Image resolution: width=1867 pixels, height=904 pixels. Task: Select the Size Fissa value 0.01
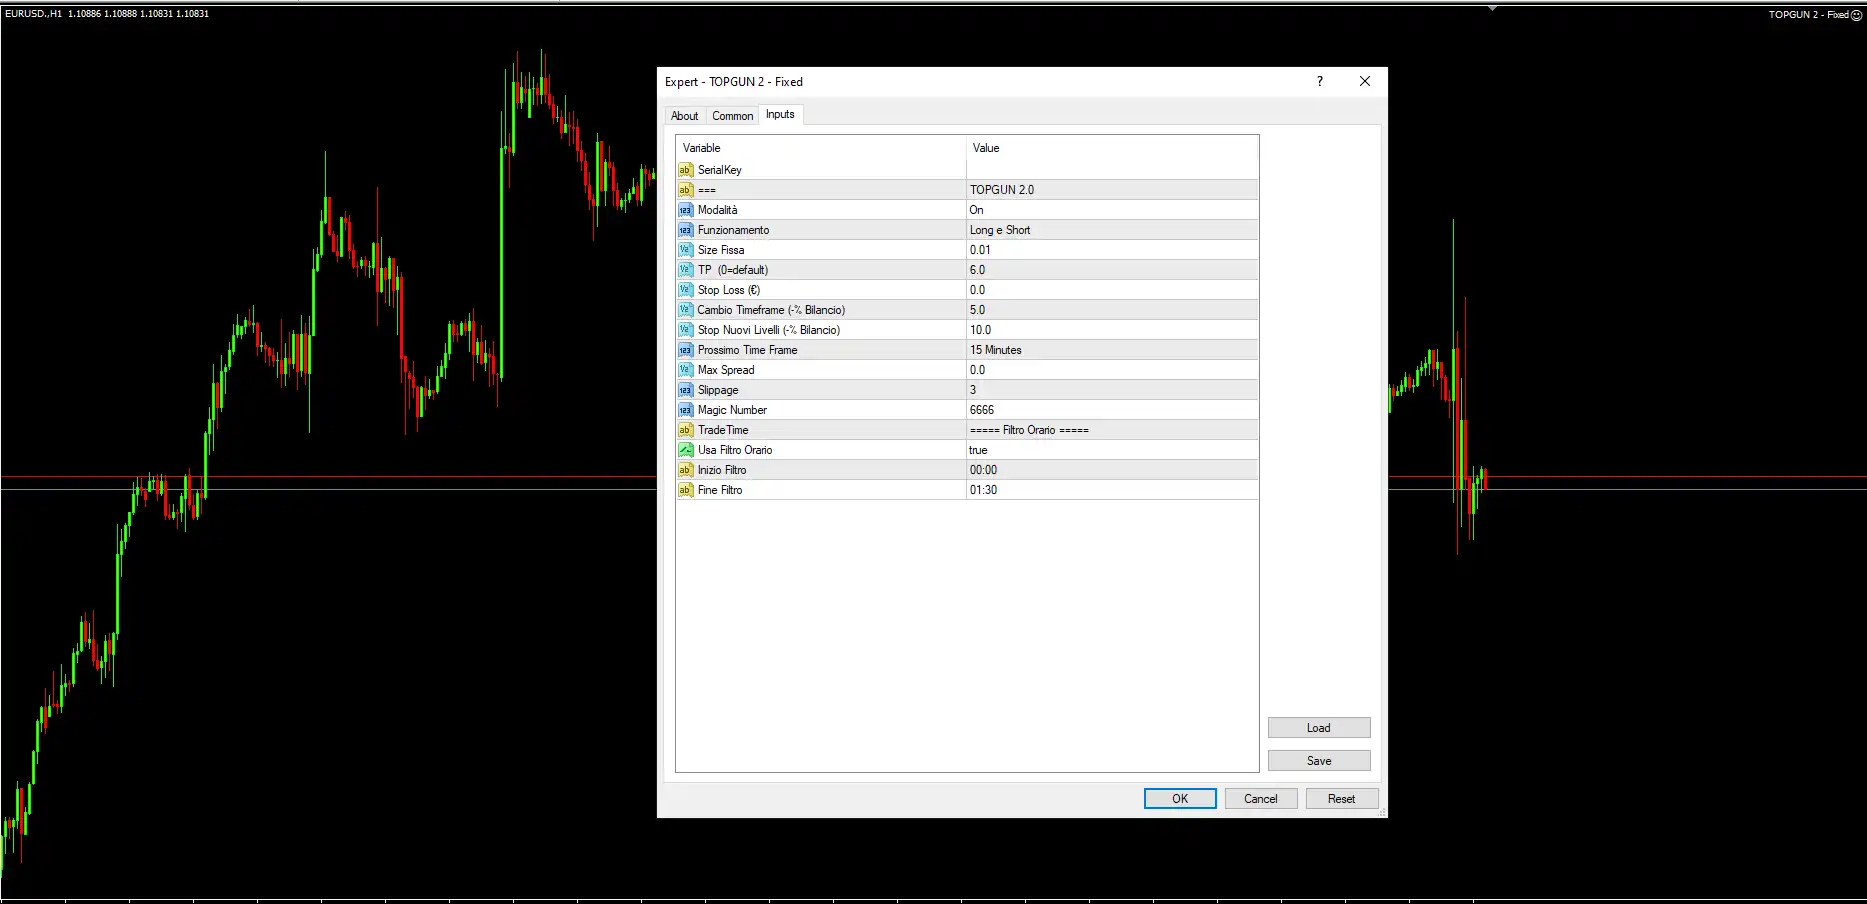1112,250
